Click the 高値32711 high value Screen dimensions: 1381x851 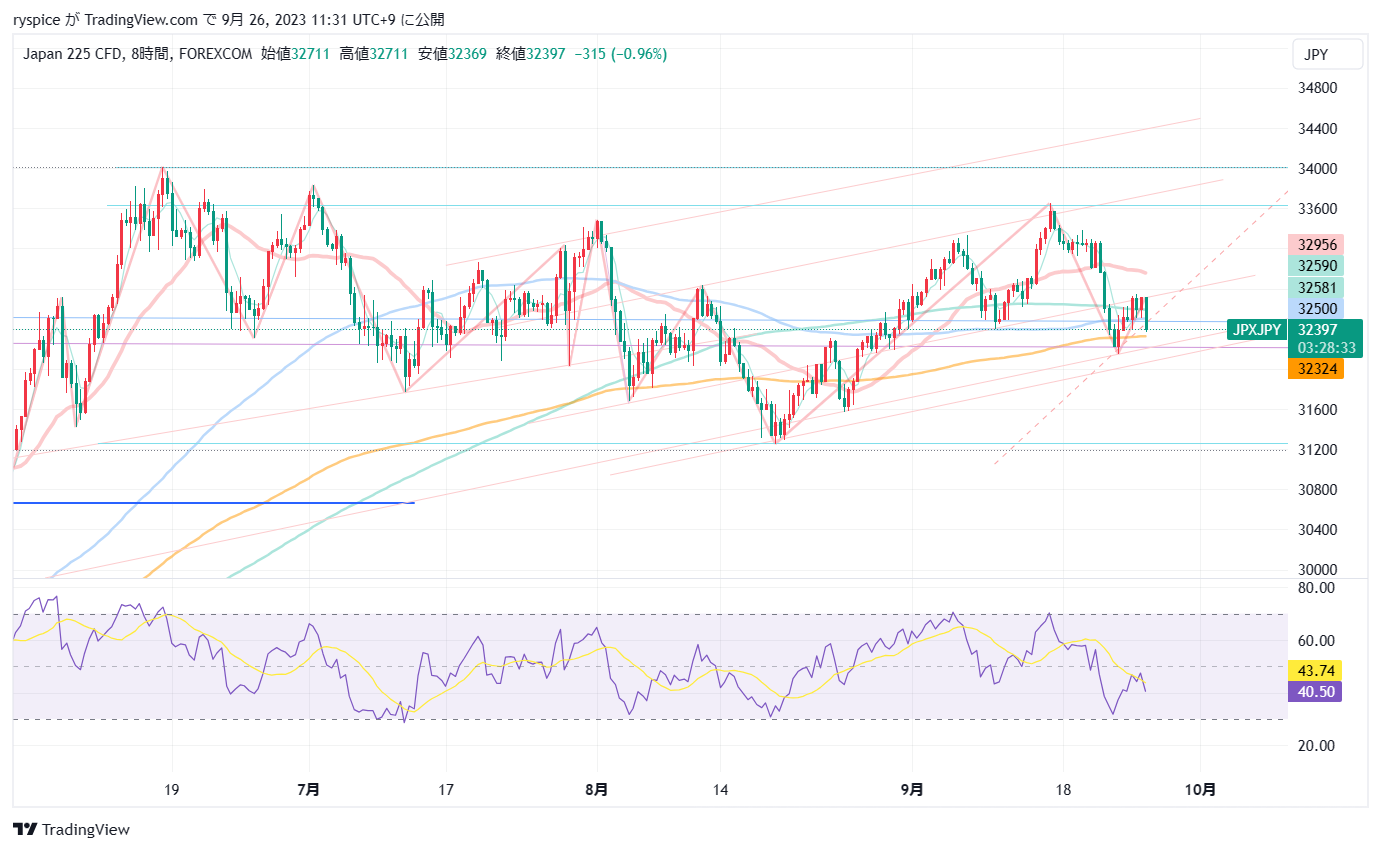tap(373, 54)
